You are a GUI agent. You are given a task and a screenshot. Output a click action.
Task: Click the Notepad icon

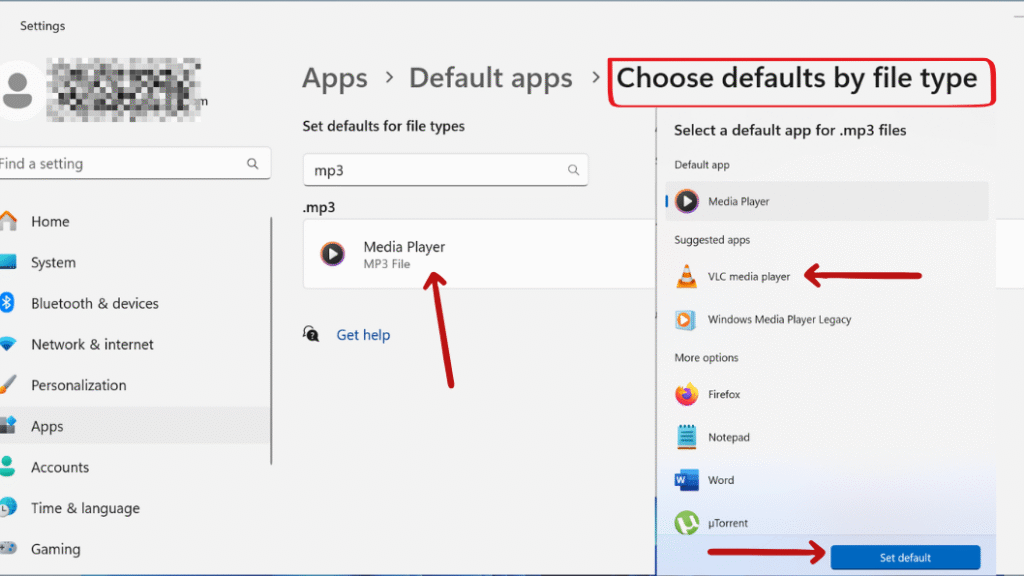point(686,437)
